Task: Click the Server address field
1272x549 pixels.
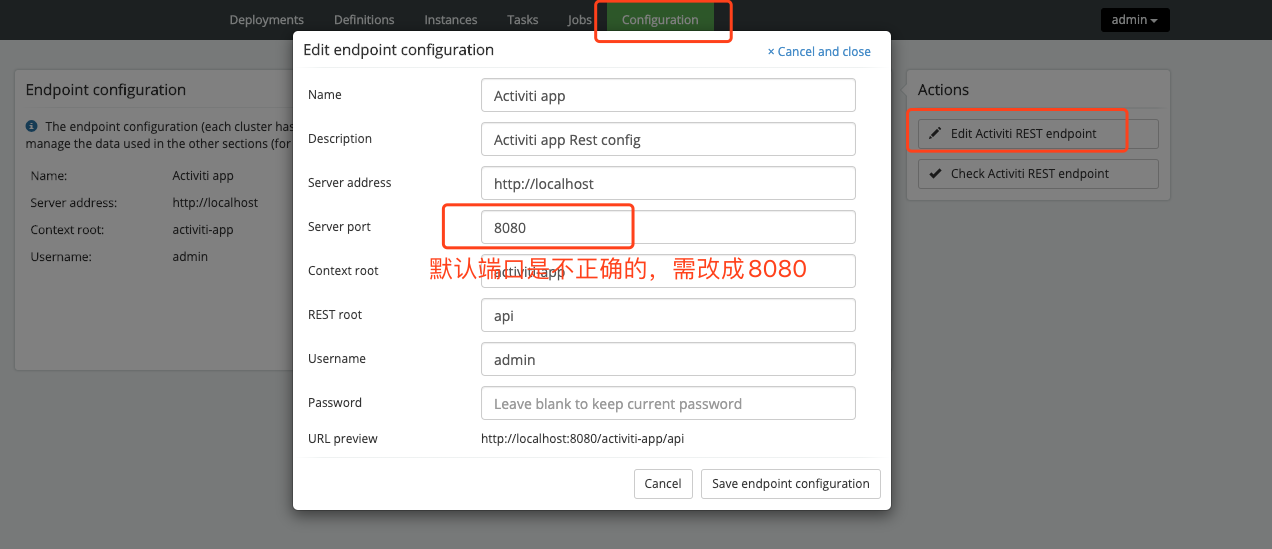Action: 668,183
